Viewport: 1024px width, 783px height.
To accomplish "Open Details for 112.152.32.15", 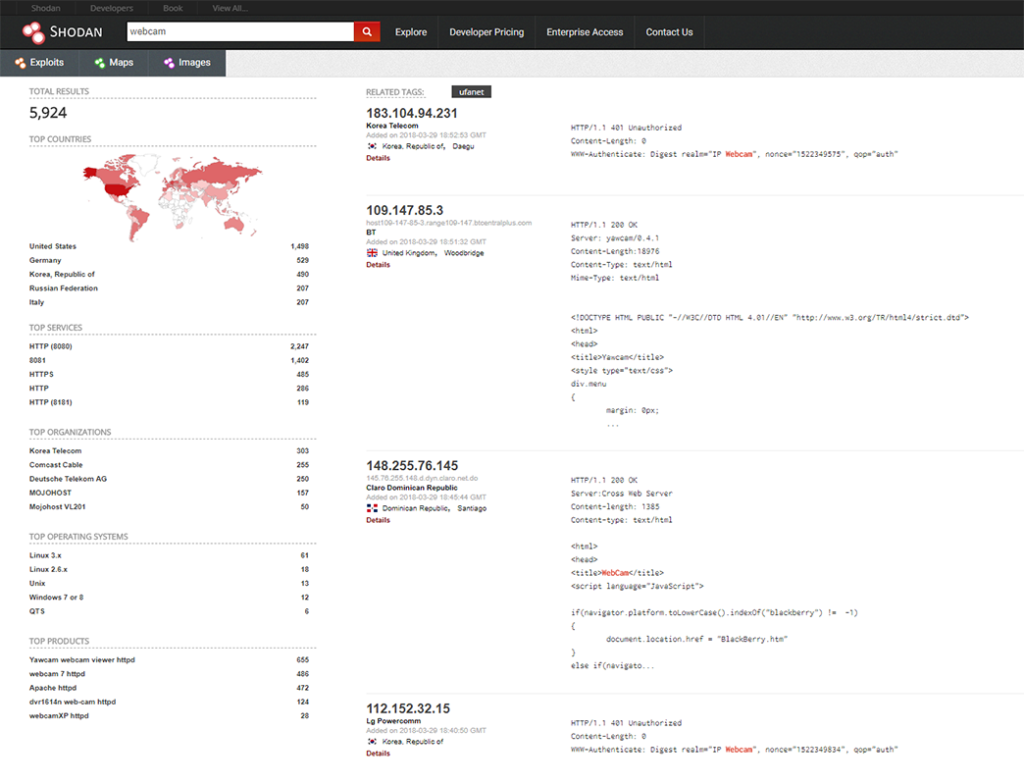I will [377, 753].
